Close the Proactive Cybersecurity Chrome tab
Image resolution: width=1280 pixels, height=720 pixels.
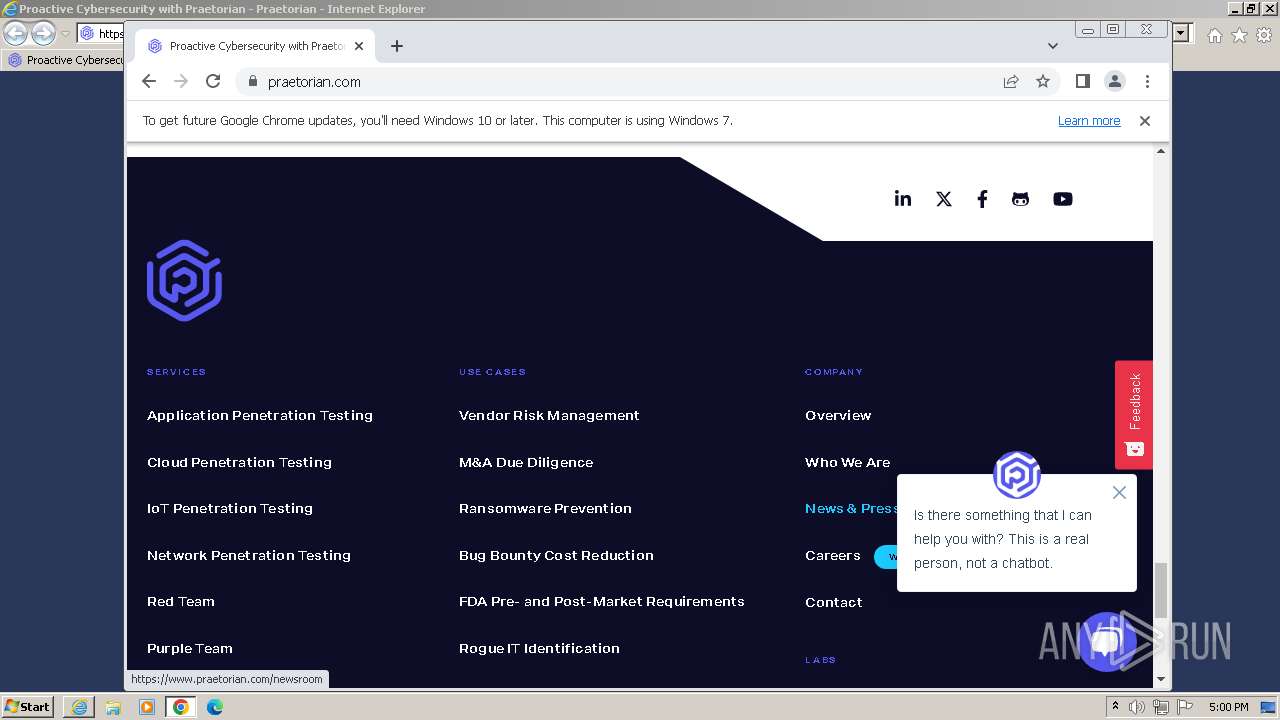click(x=359, y=46)
